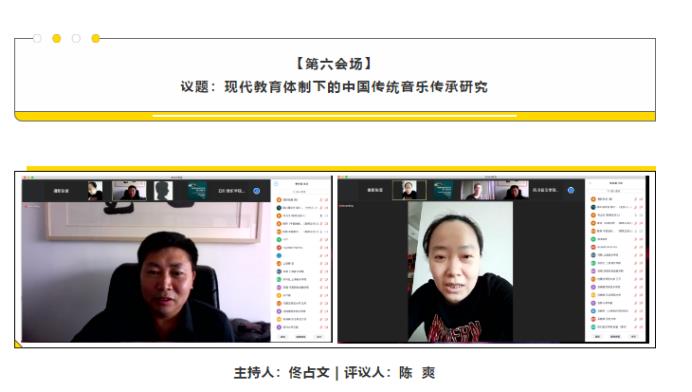Click bottom-left button in left participant panel

[x=283, y=337]
